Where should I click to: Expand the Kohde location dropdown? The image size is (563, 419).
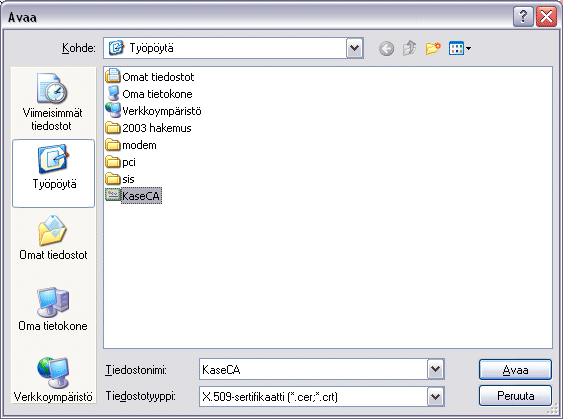[355, 48]
